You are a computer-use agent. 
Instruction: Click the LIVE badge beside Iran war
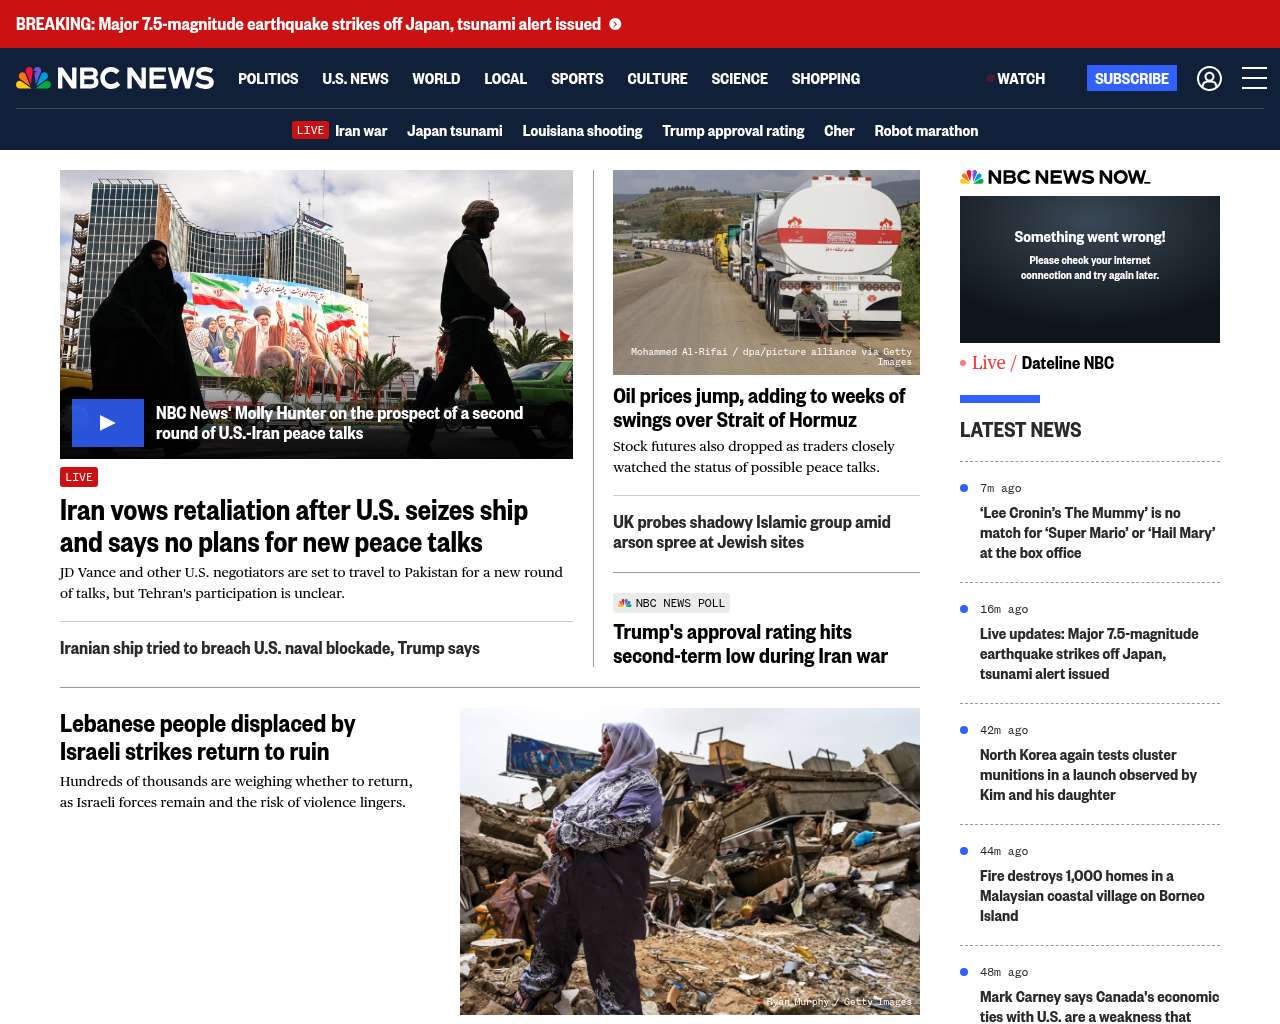[310, 130]
